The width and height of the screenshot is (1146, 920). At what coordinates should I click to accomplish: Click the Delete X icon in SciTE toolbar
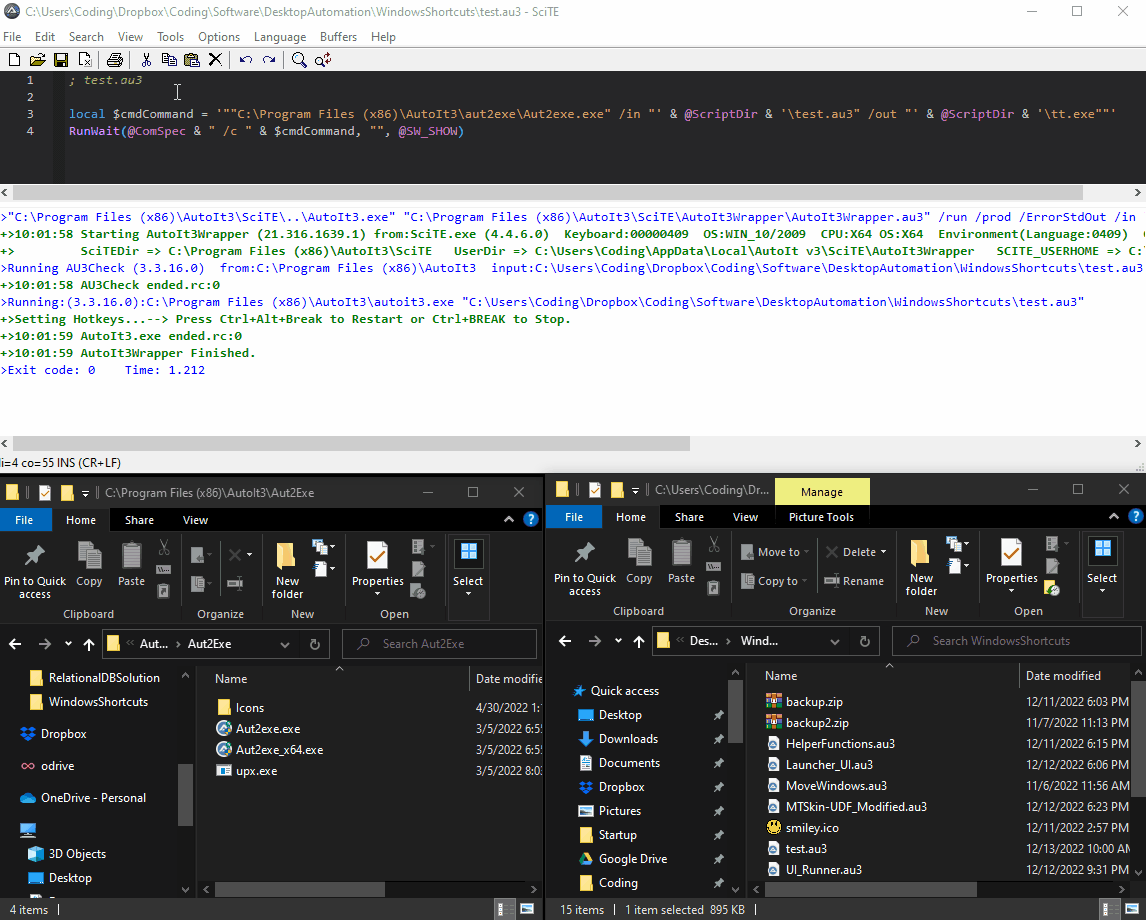coord(216,60)
